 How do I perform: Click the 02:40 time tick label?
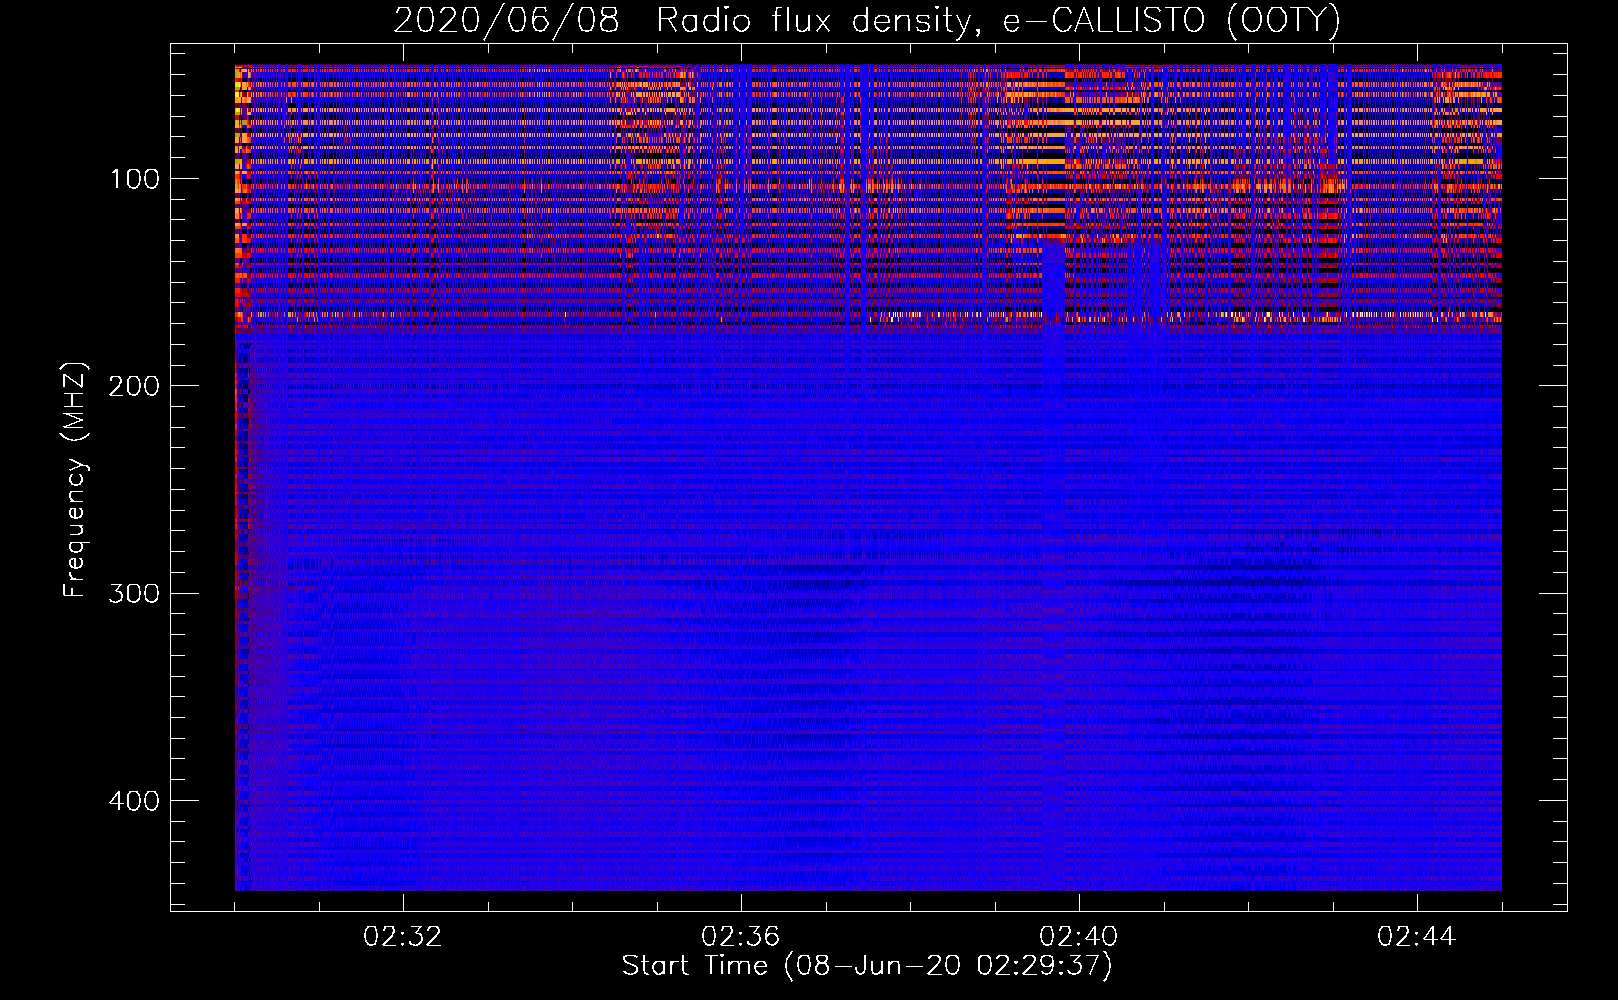1079,937
